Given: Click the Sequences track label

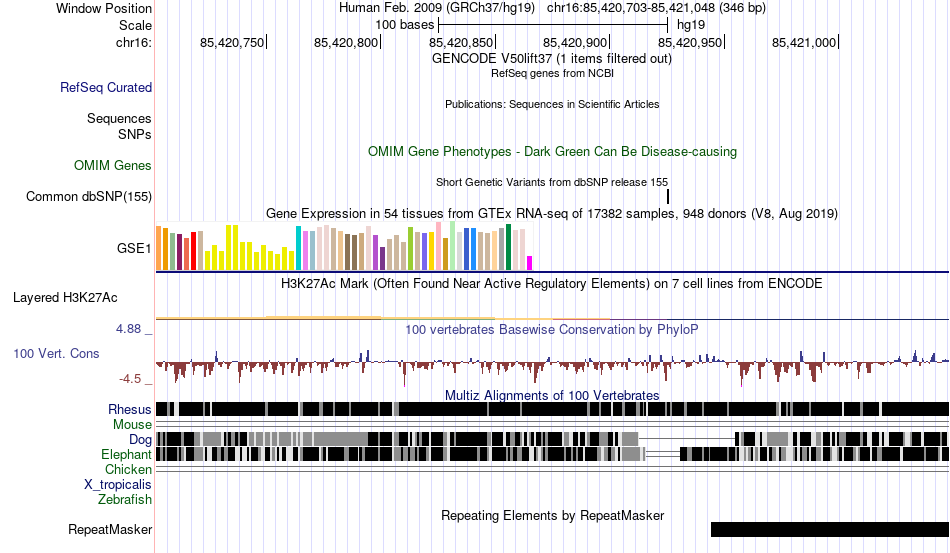Looking at the screenshot, I should pyautogui.click(x=119, y=118).
